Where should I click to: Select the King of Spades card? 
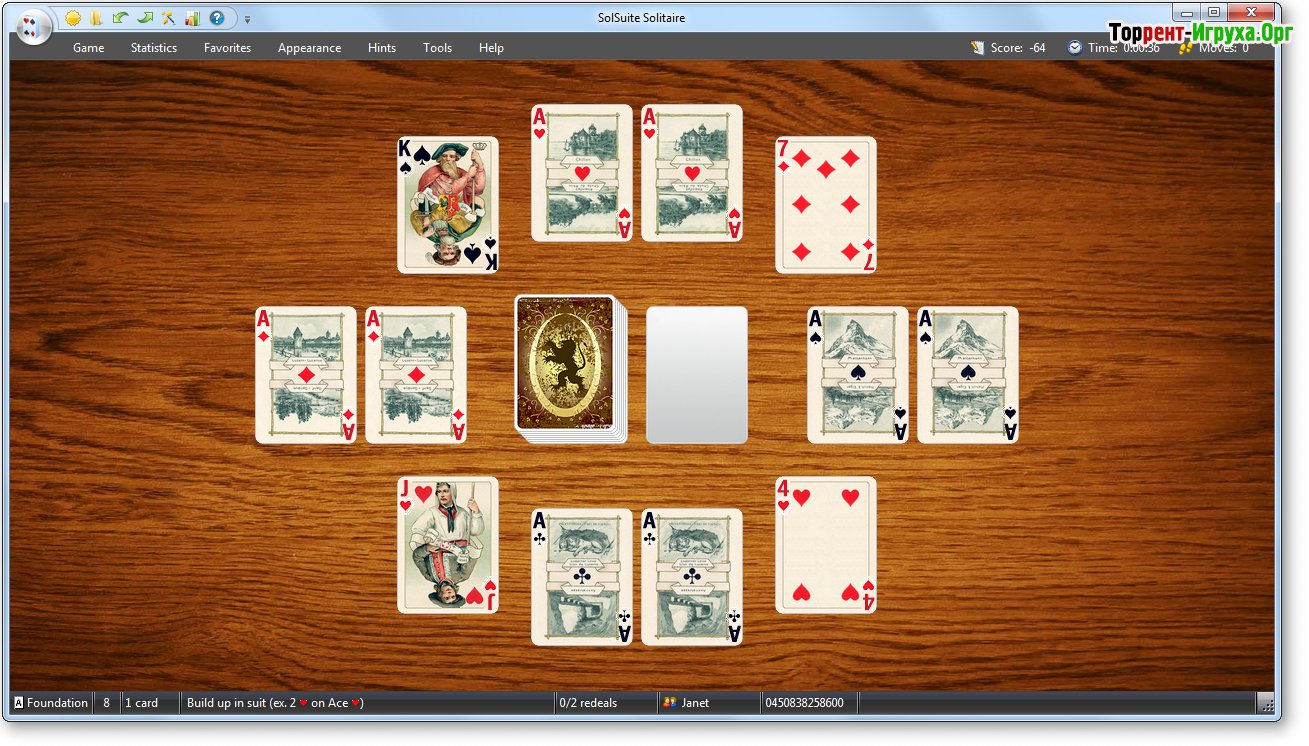(x=448, y=205)
